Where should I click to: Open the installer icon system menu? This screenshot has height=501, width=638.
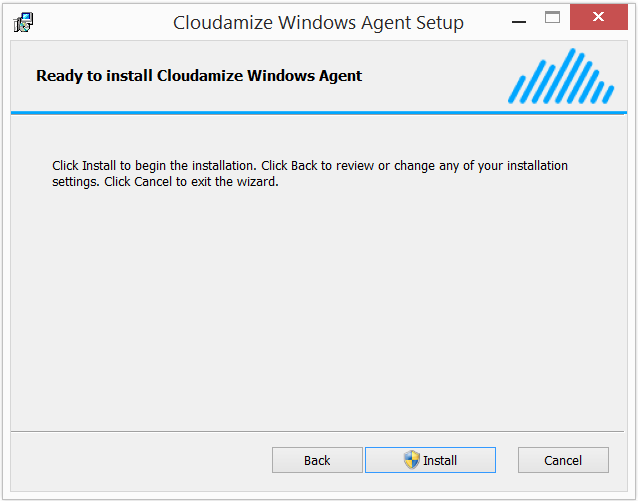coord(23,21)
